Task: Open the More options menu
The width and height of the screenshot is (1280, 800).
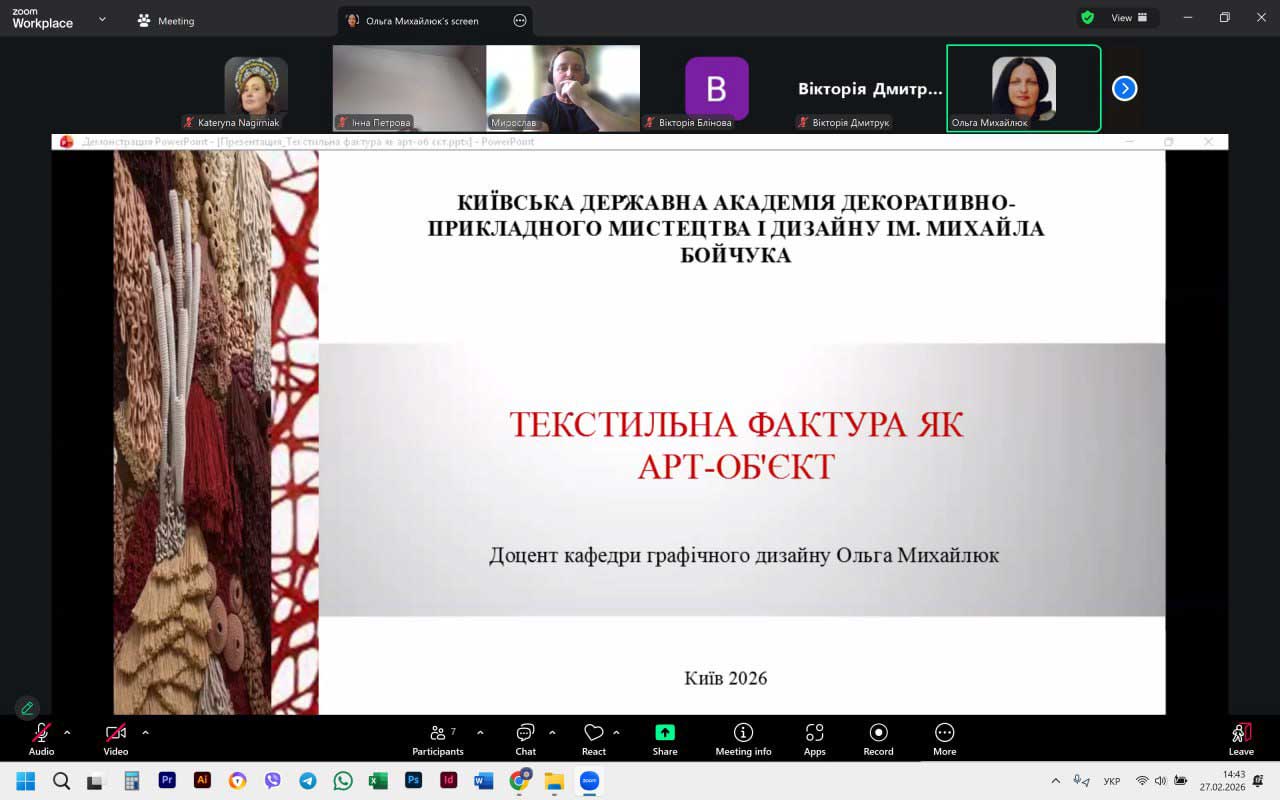Action: point(944,740)
